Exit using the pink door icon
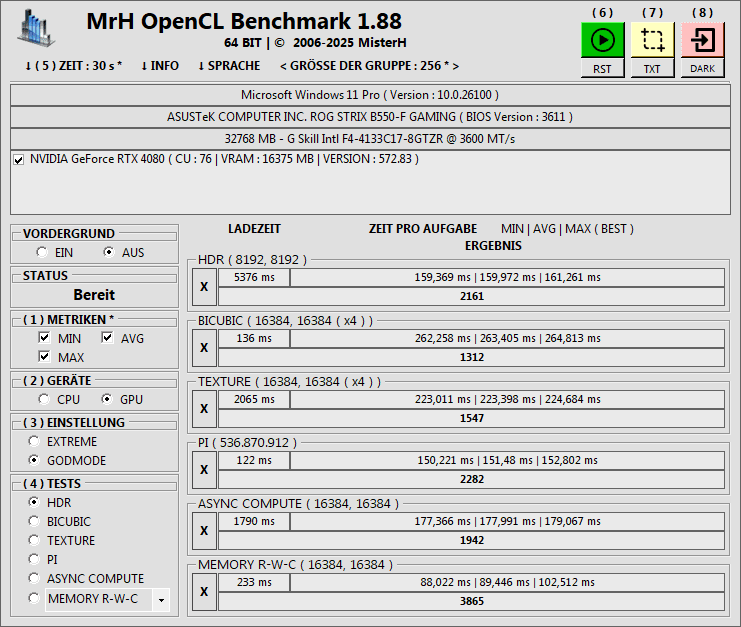Screen dimensions: 741x627 click(x=702, y=40)
